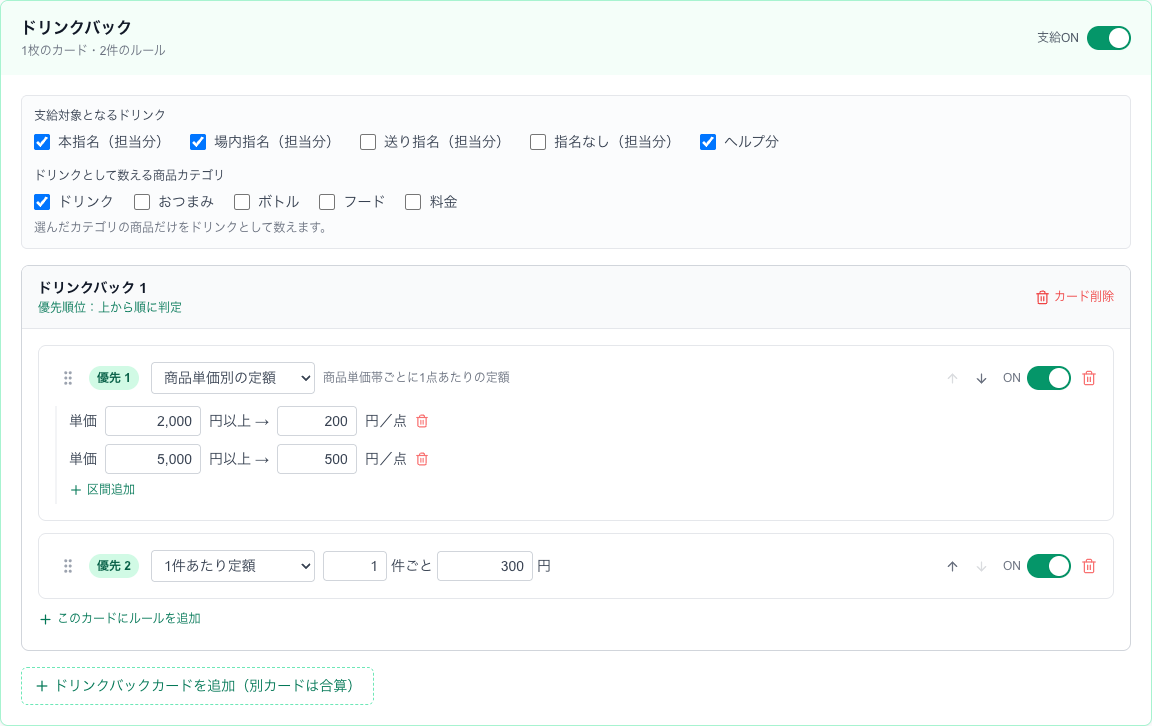Delete 優先 2 rule via trash icon

(x=1089, y=567)
